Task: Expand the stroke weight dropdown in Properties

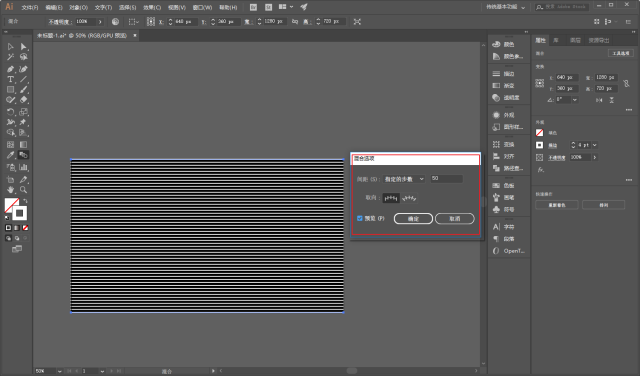Action: tap(595, 145)
